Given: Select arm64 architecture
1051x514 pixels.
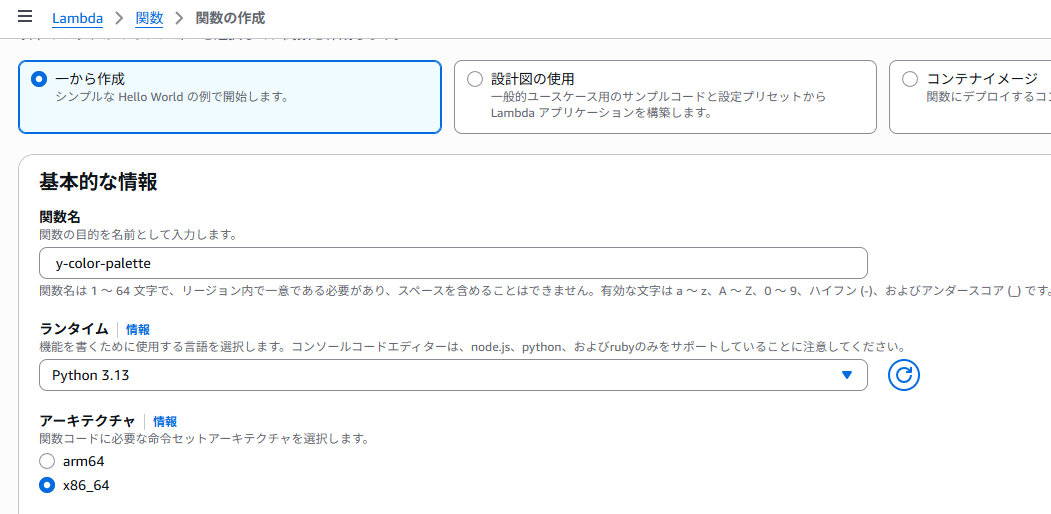Looking at the screenshot, I should click(46, 461).
